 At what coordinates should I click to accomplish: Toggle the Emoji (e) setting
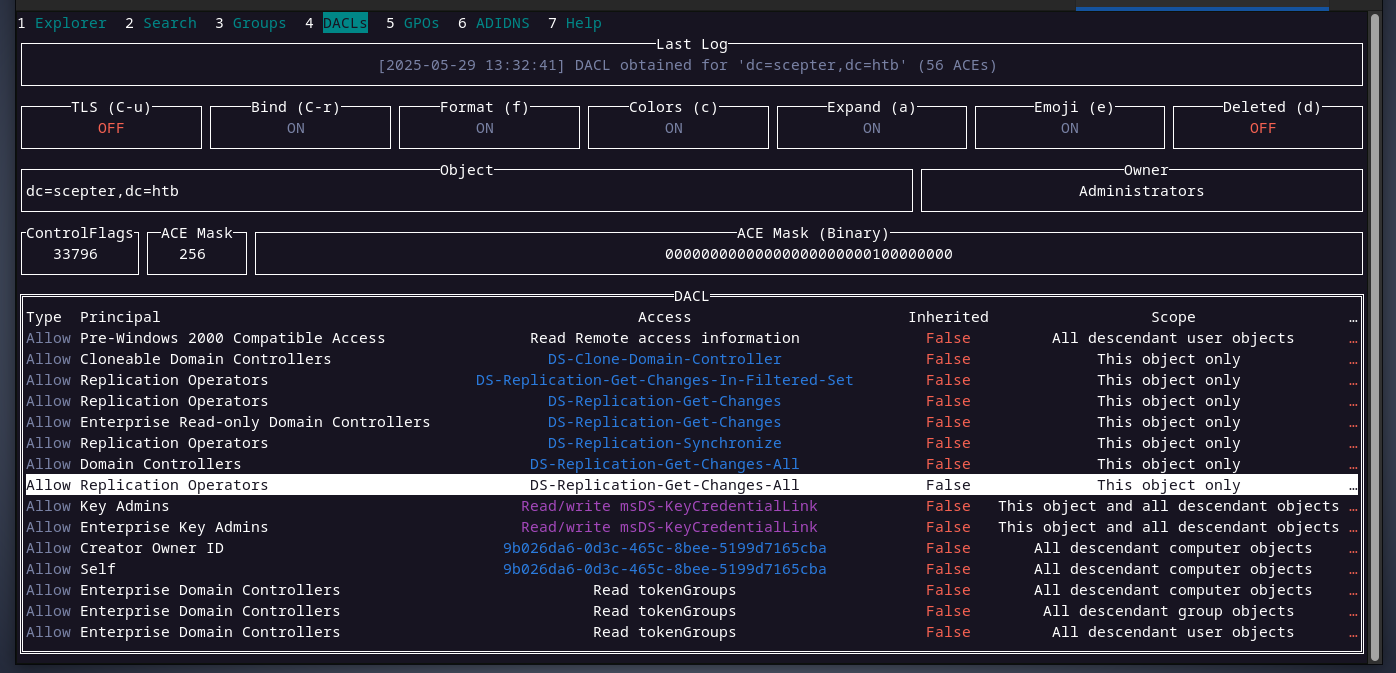pos(1070,128)
